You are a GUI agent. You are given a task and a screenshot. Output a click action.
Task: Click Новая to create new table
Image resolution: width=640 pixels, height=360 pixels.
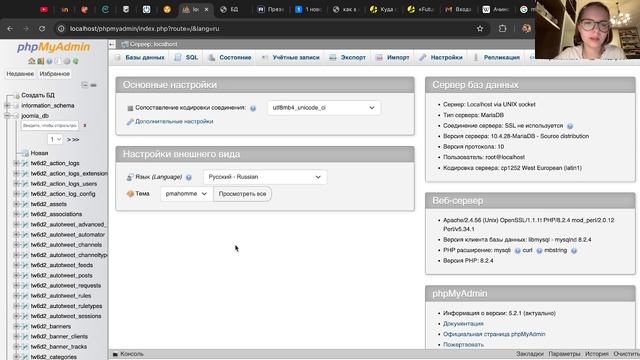pos(39,153)
